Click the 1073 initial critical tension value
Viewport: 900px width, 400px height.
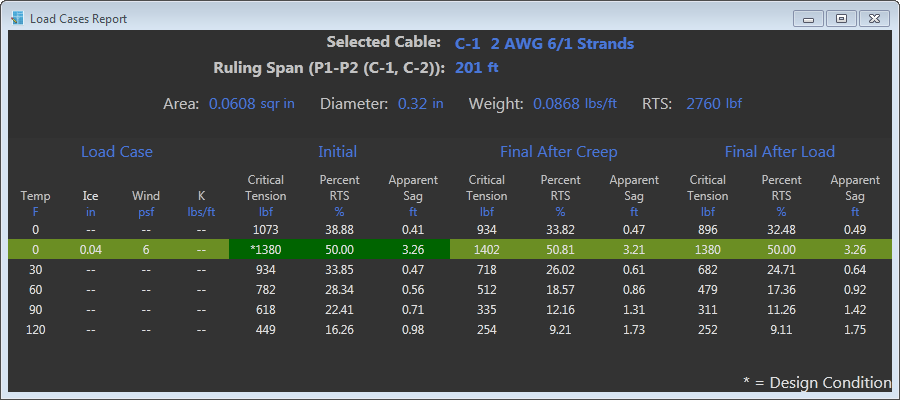click(x=266, y=230)
